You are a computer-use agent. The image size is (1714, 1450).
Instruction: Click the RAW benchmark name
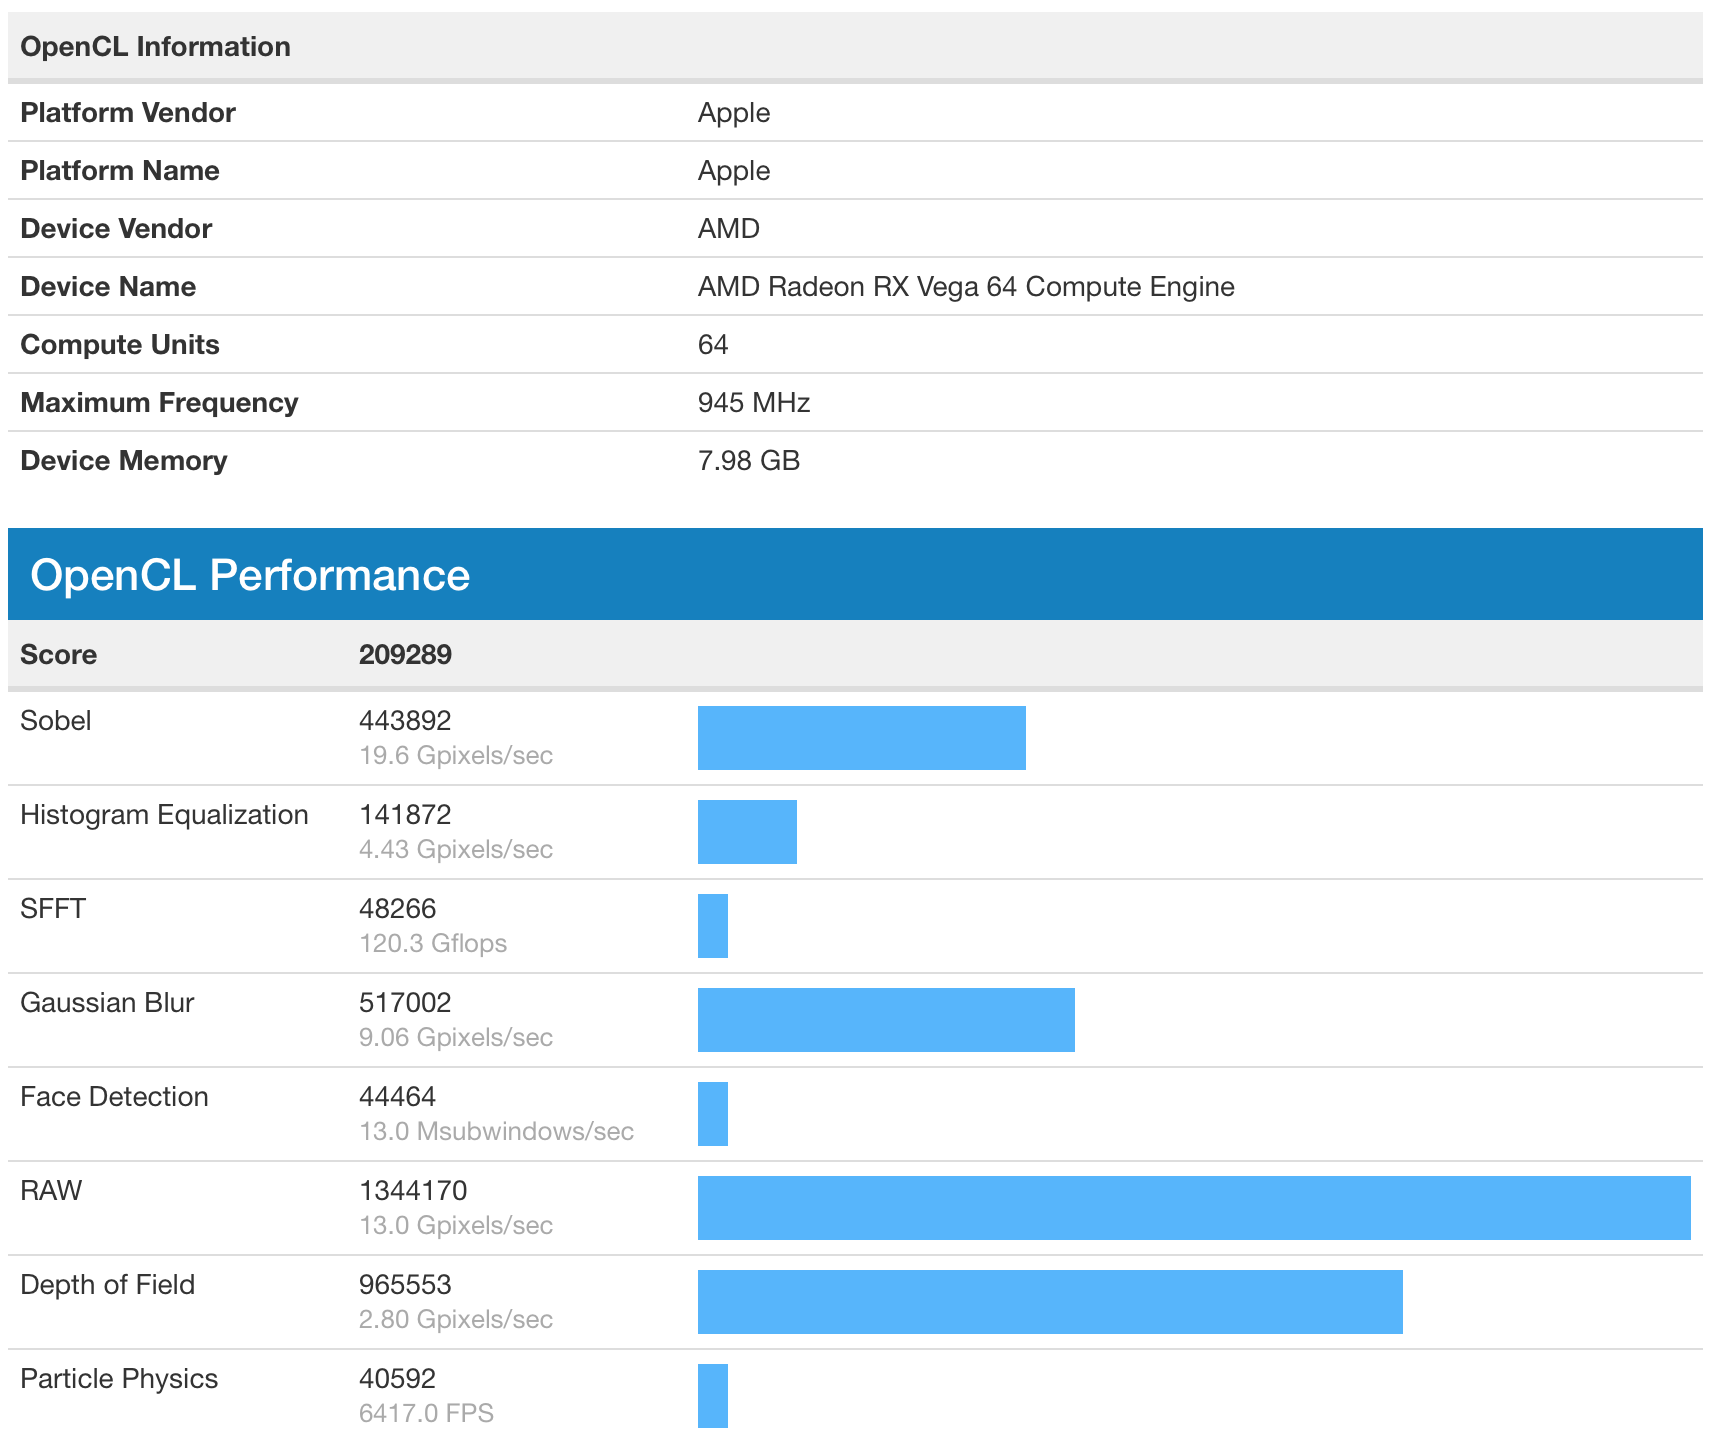pos(51,1191)
